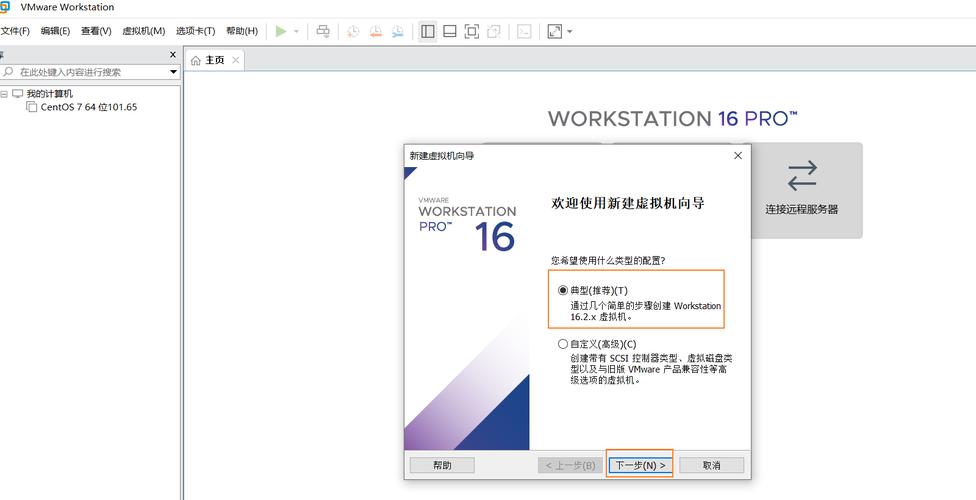The image size is (976, 500).
Task: Open the 编辑(E) menu
Action: coord(55,31)
